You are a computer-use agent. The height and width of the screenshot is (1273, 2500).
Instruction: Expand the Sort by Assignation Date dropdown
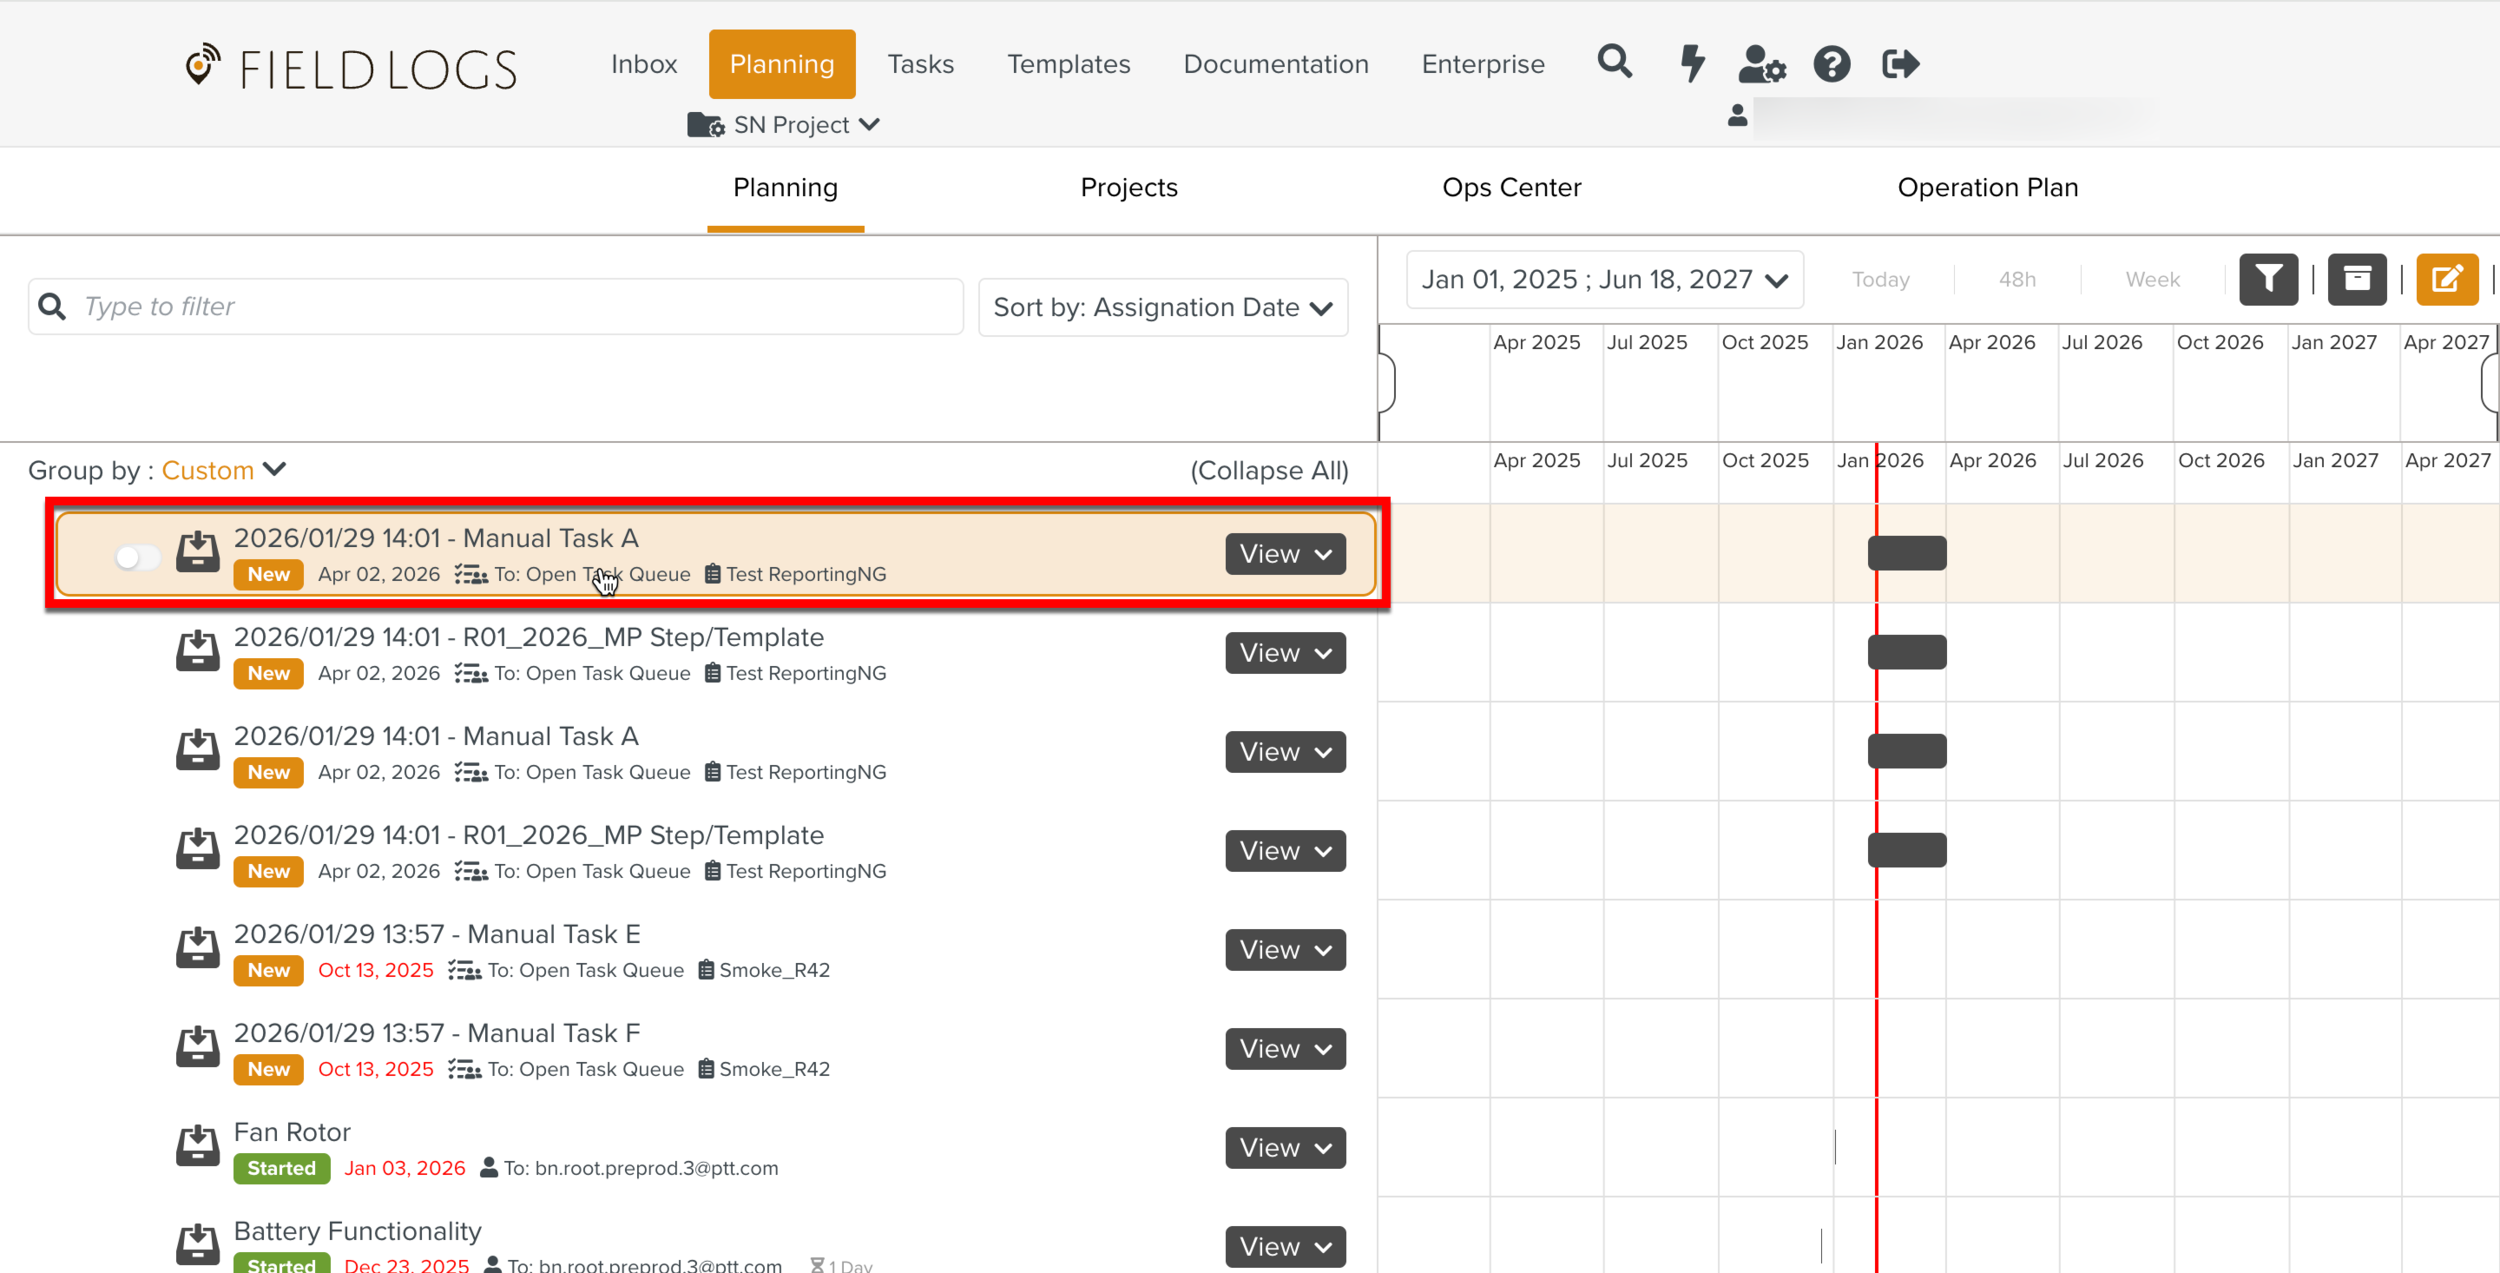click(x=1162, y=307)
